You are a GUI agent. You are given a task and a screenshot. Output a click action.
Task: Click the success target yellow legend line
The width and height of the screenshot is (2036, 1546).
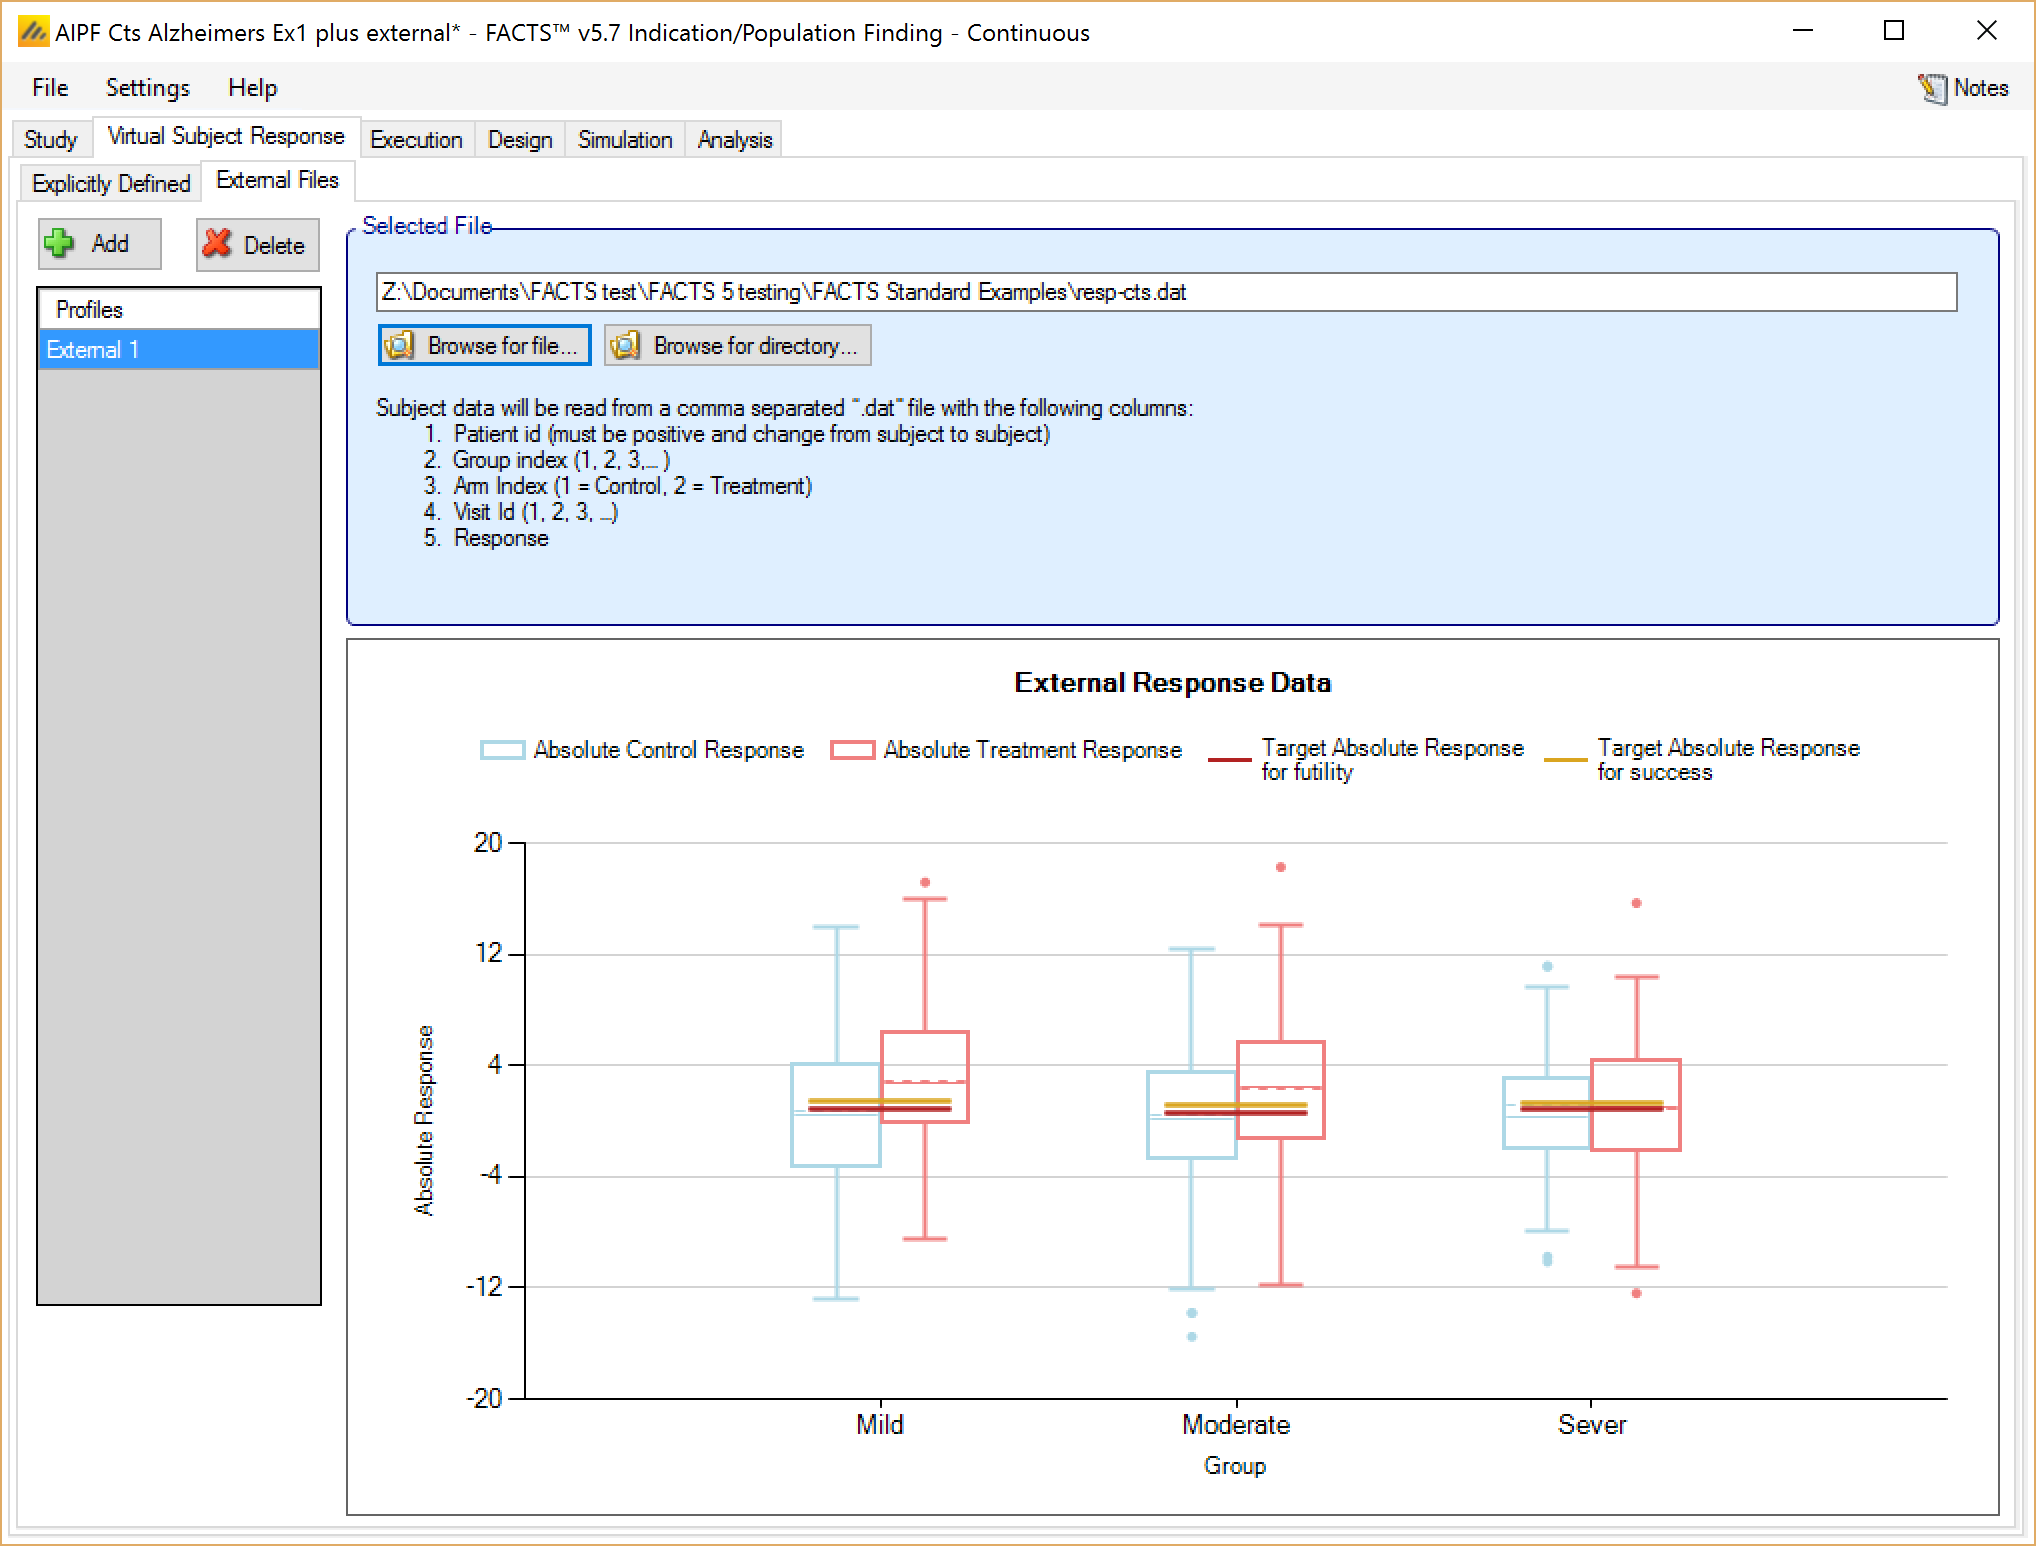coord(1565,760)
